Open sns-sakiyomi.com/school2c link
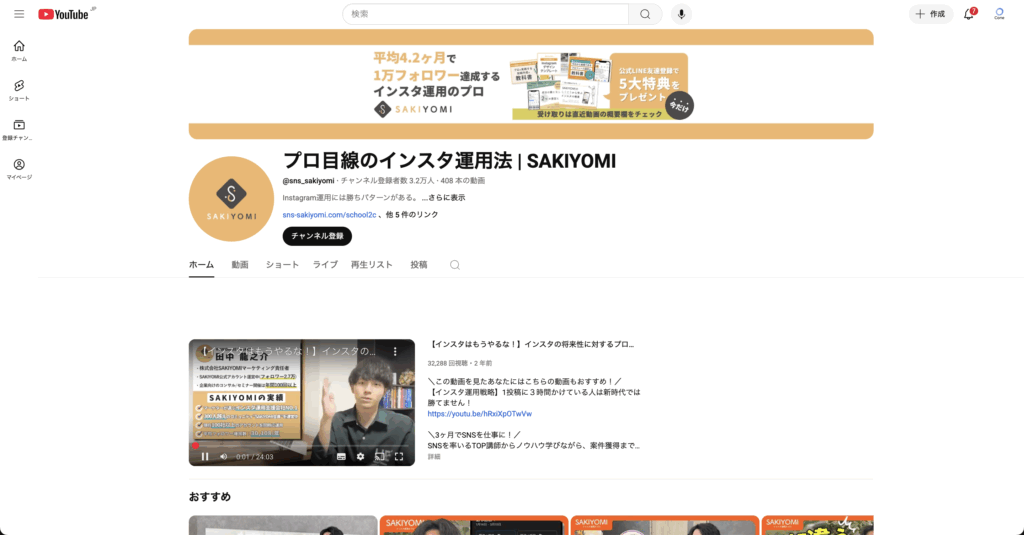Viewport: 1024px width, 535px height. tap(329, 214)
